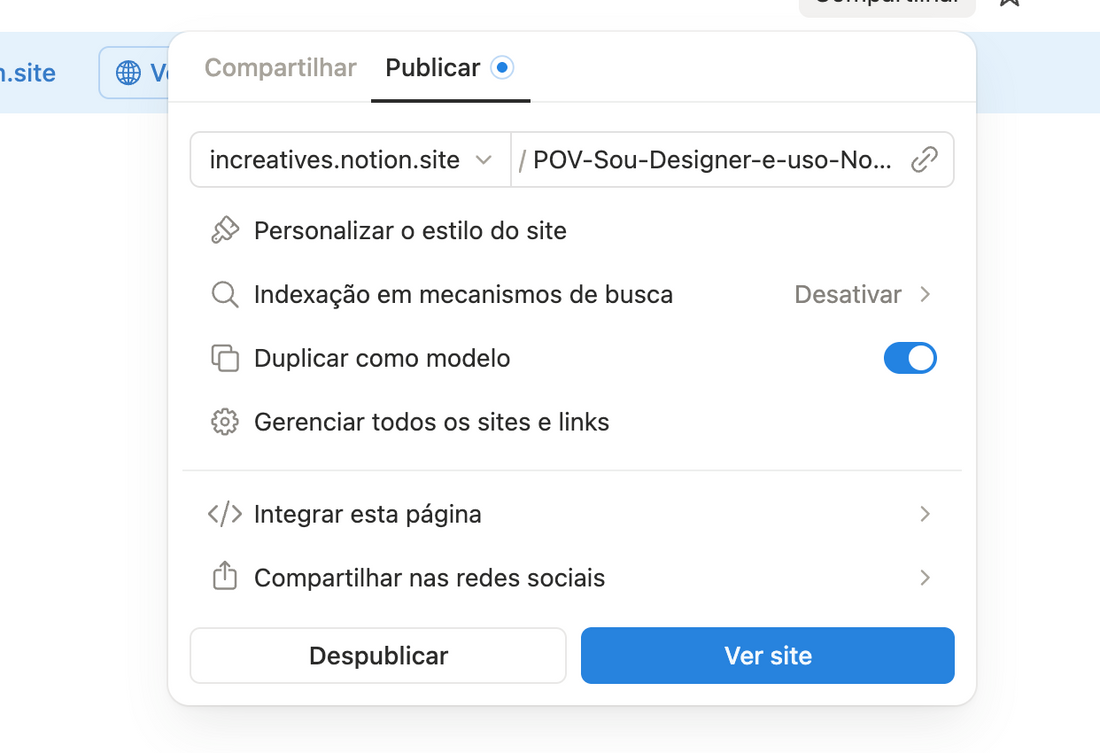Screen dimensions: 1100x753
Task: Click the duplicate pages icon next to 'Duplicar como modelo'
Action: click(225, 358)
